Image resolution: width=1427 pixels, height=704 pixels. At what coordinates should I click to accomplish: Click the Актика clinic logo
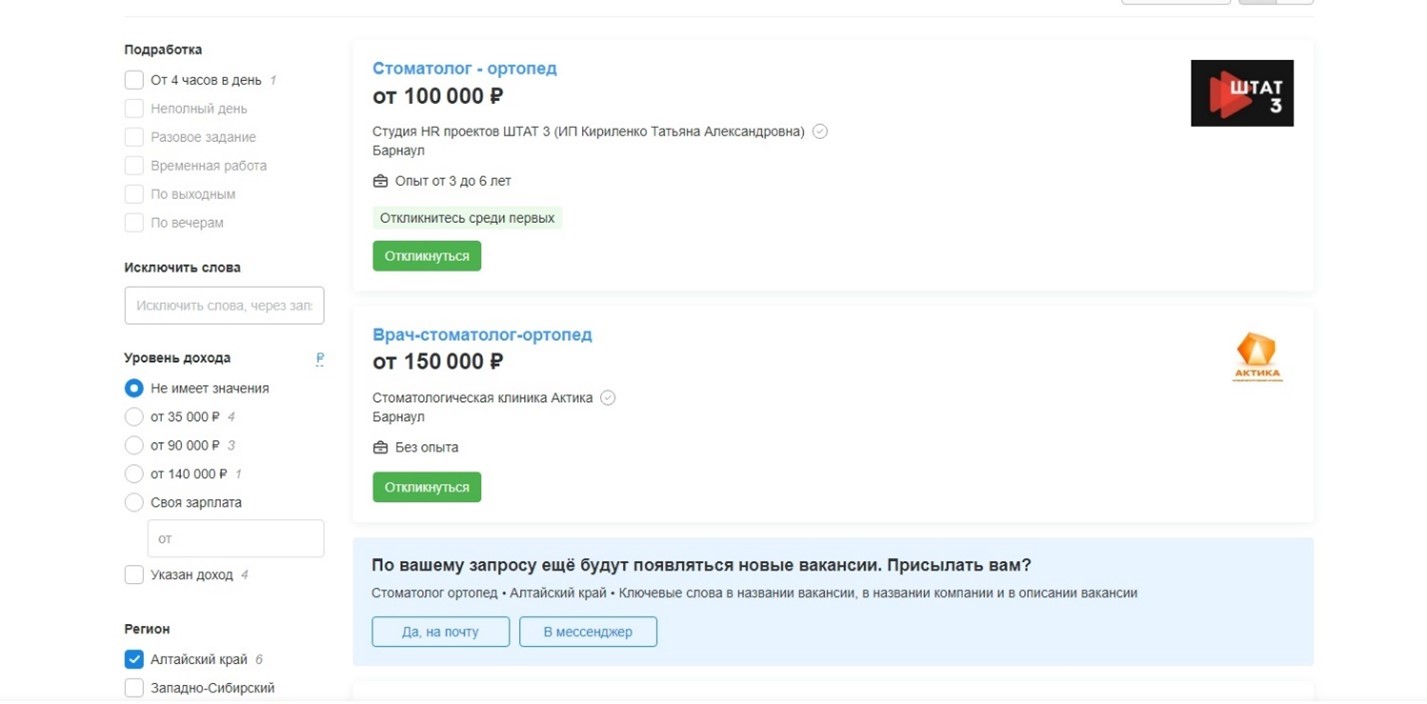click(1256, 358)
